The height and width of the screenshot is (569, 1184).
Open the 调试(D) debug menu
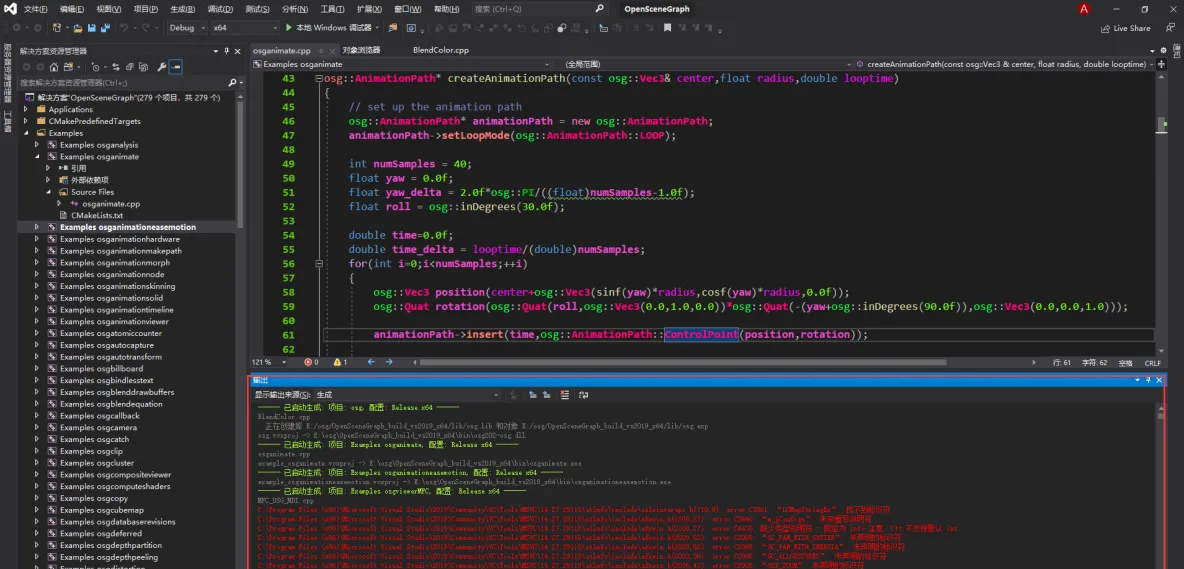[220, 9]
